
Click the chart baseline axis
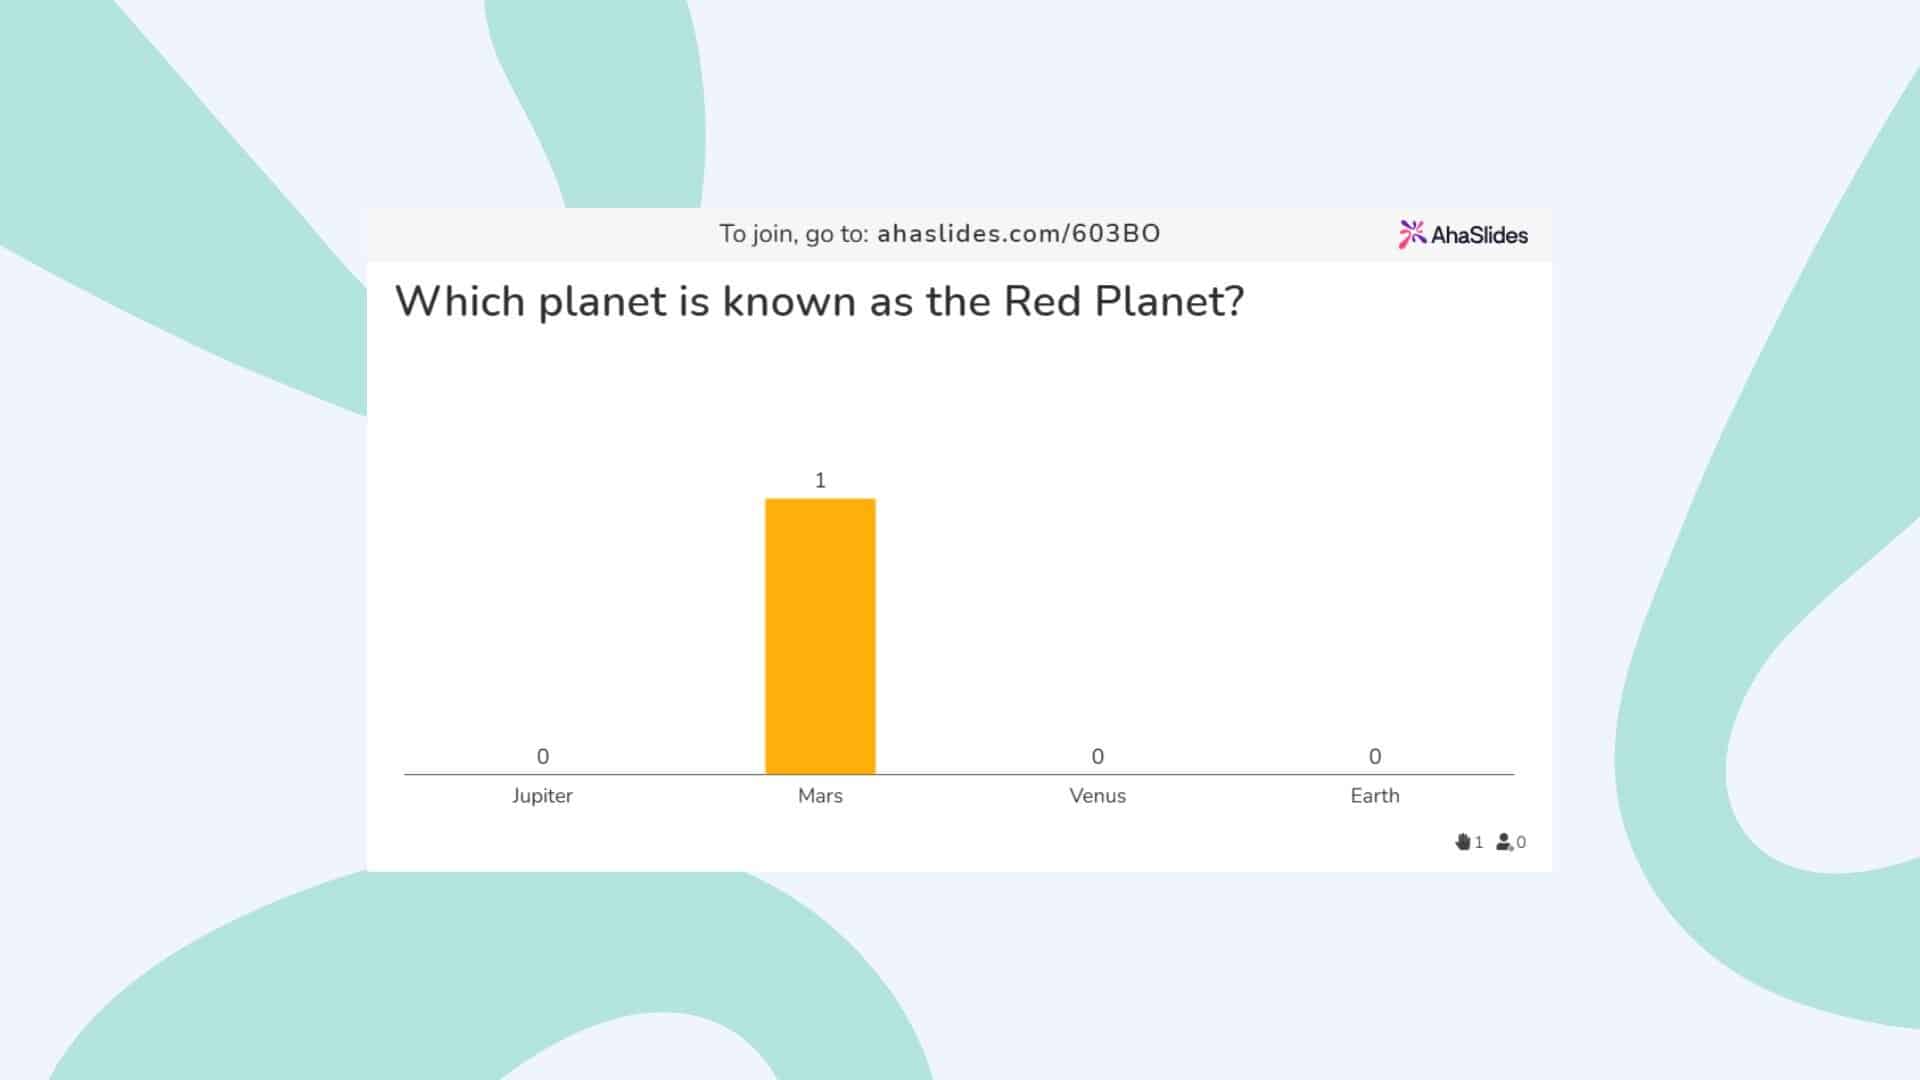(959, 774)
